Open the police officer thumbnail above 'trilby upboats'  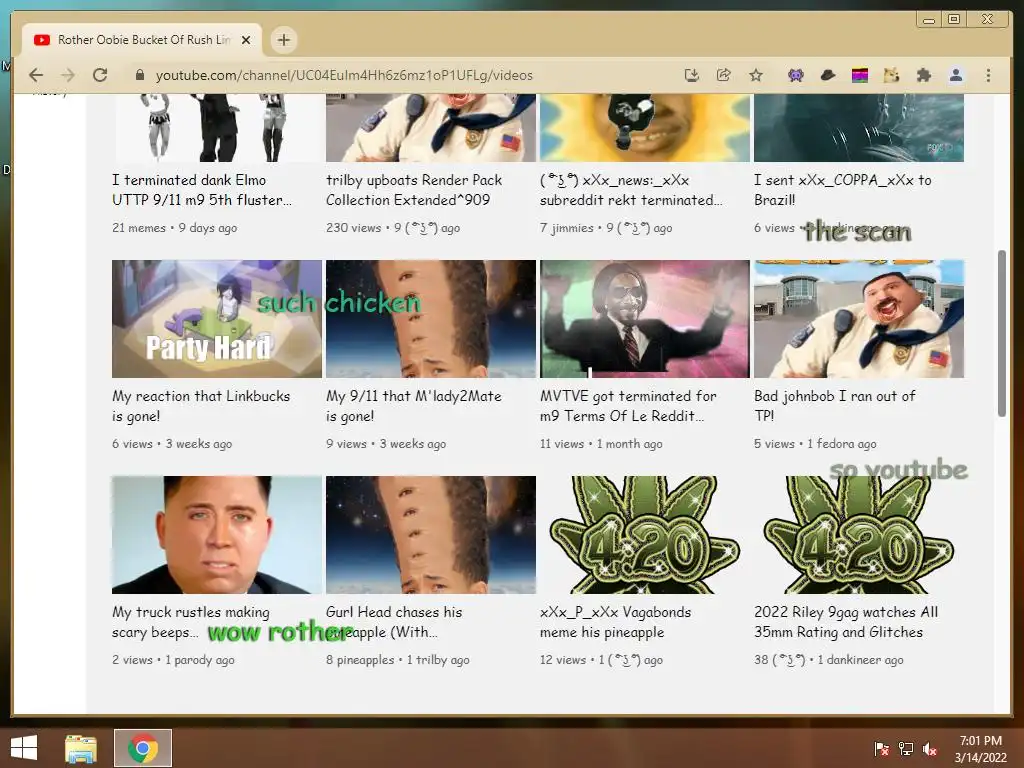click(431, 127)
